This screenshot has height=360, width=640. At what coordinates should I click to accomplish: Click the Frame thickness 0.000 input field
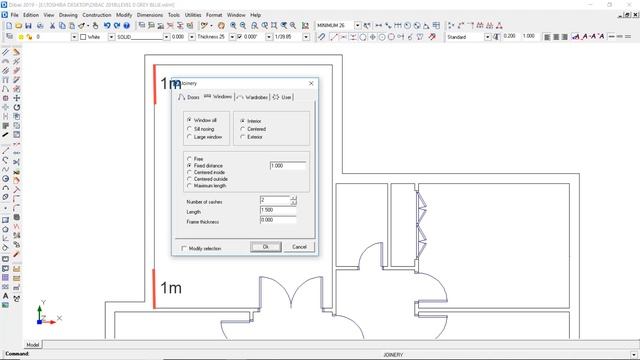coord(278,220)
